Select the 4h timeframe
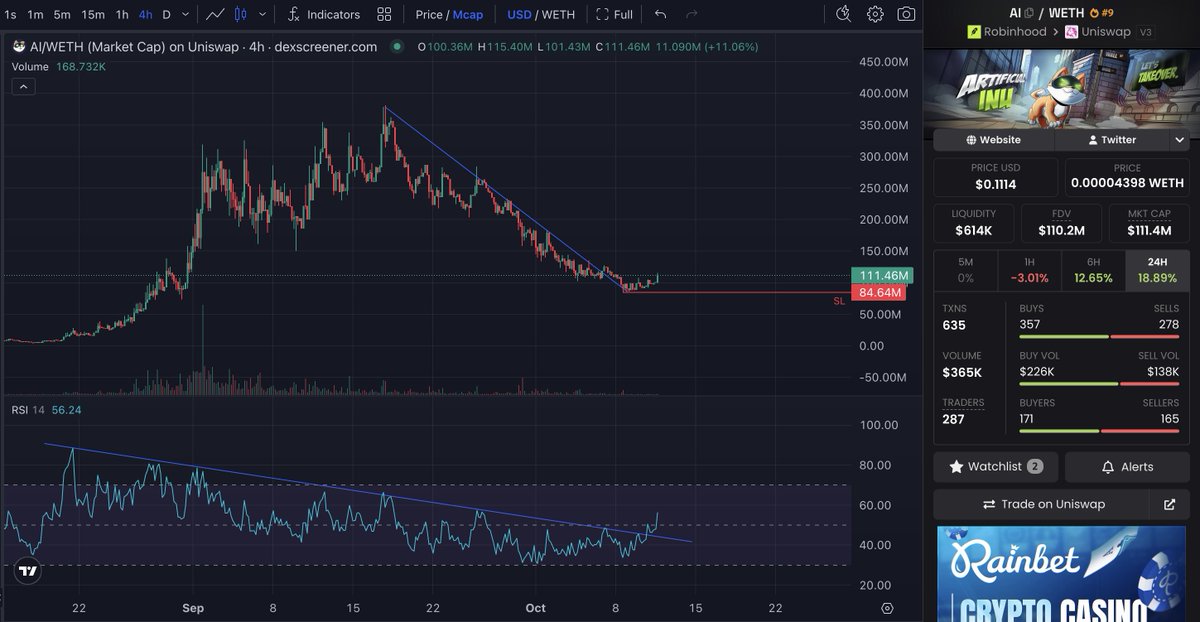 (x=146, y=15)
